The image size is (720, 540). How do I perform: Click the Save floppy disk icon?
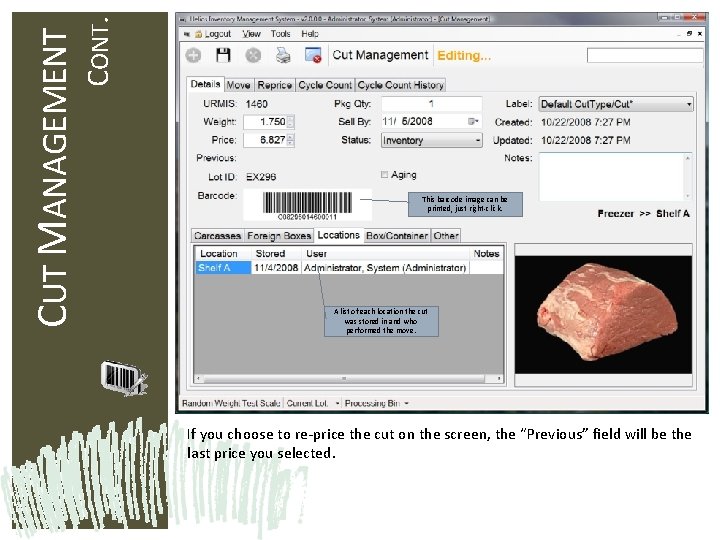[223, 56]
